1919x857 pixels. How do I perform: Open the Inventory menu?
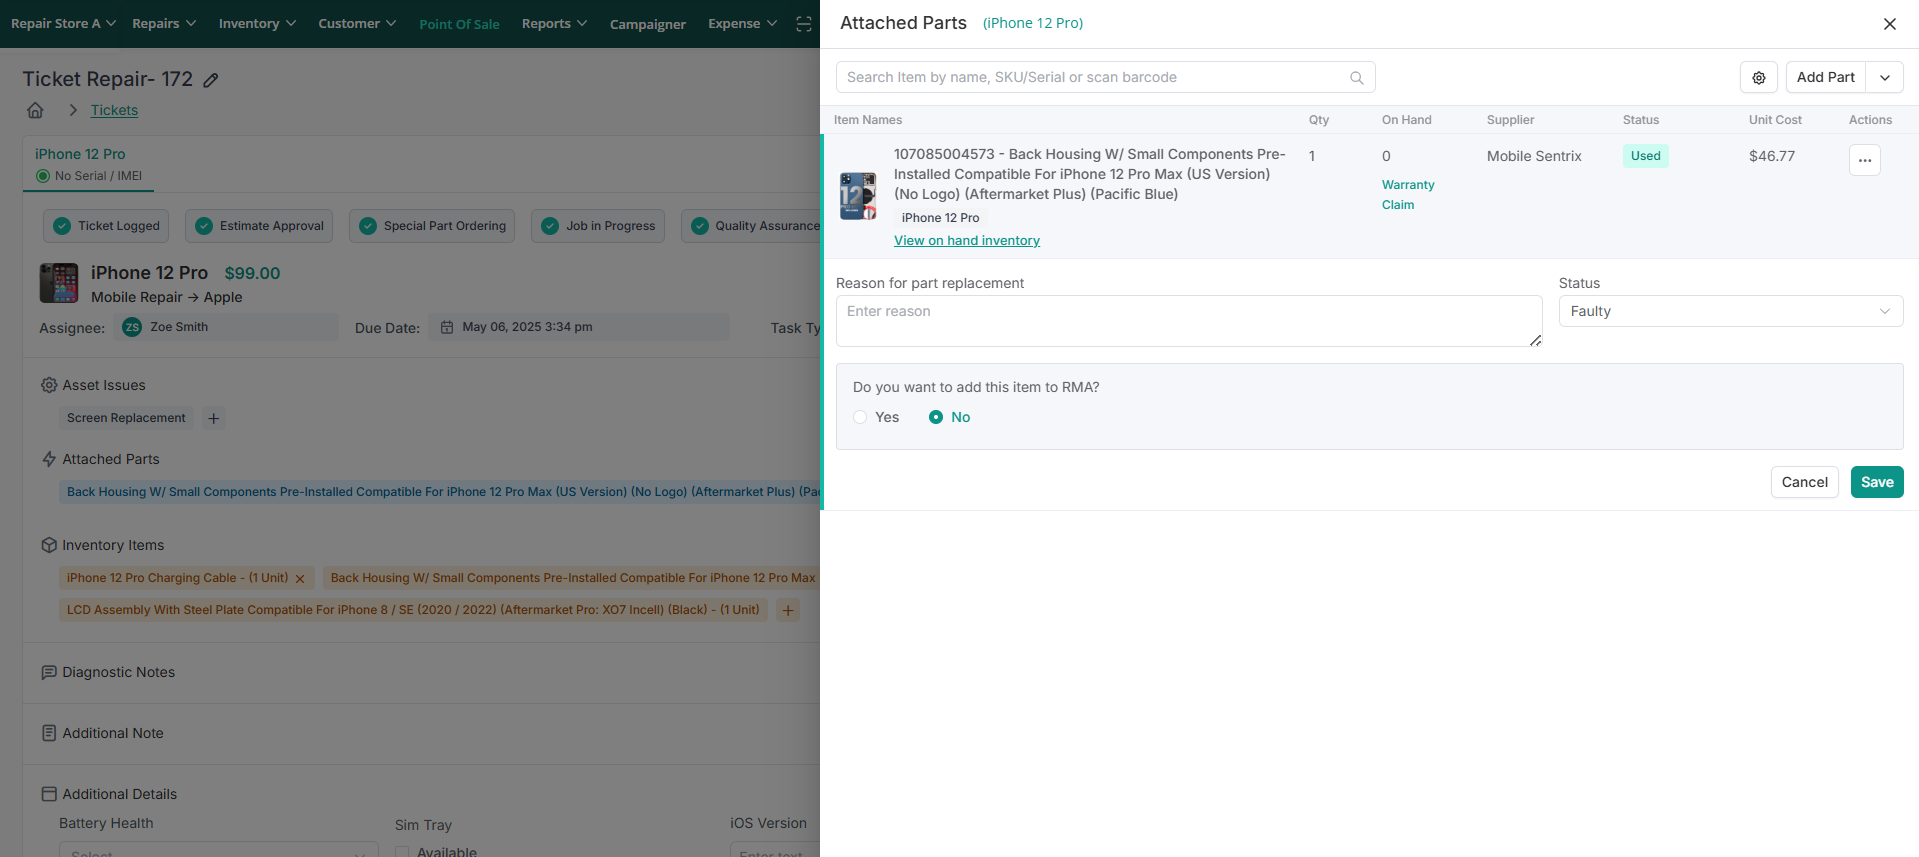[x=257, y=23]
